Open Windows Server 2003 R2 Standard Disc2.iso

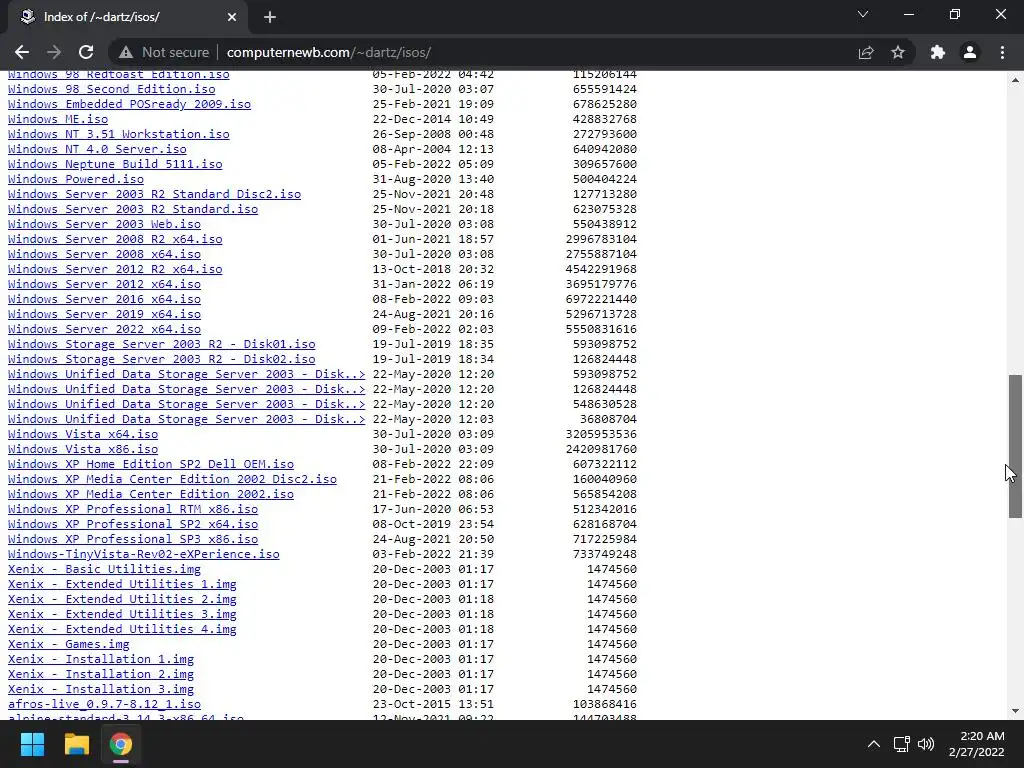(154, 194)
